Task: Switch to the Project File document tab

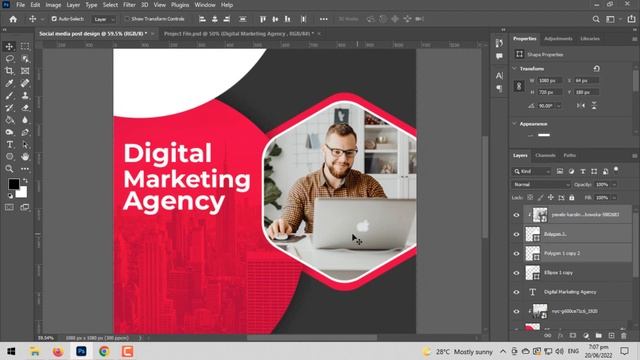Action: point(238,34)
